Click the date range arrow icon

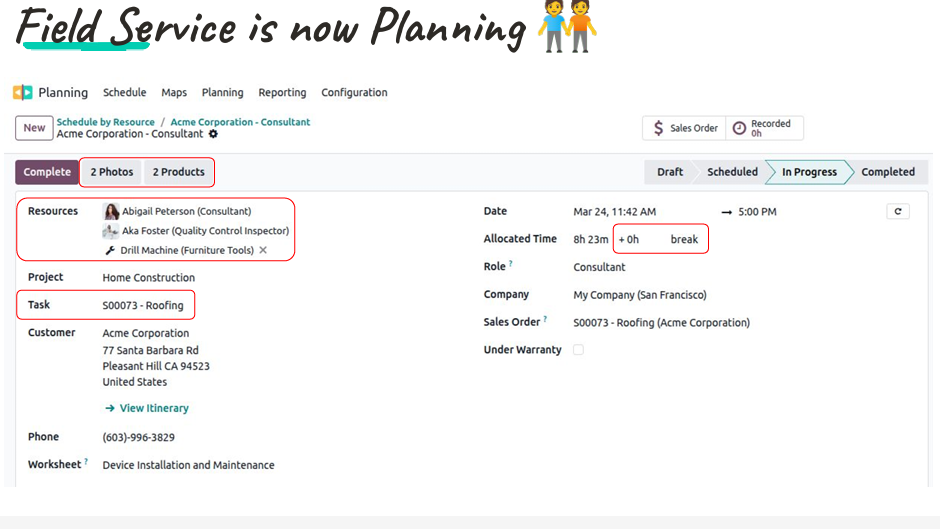tap(727, 212)
